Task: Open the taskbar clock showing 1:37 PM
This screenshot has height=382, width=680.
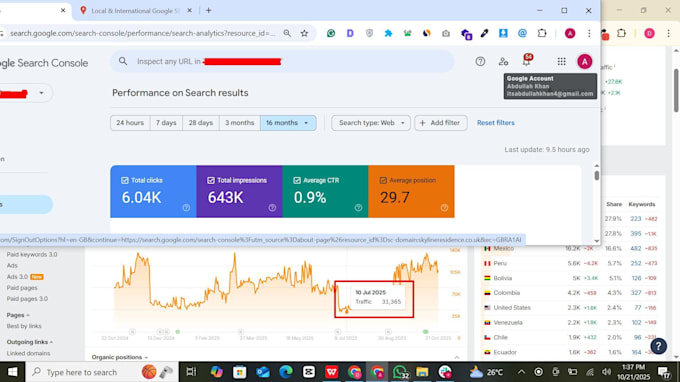Action: point(633,372)
